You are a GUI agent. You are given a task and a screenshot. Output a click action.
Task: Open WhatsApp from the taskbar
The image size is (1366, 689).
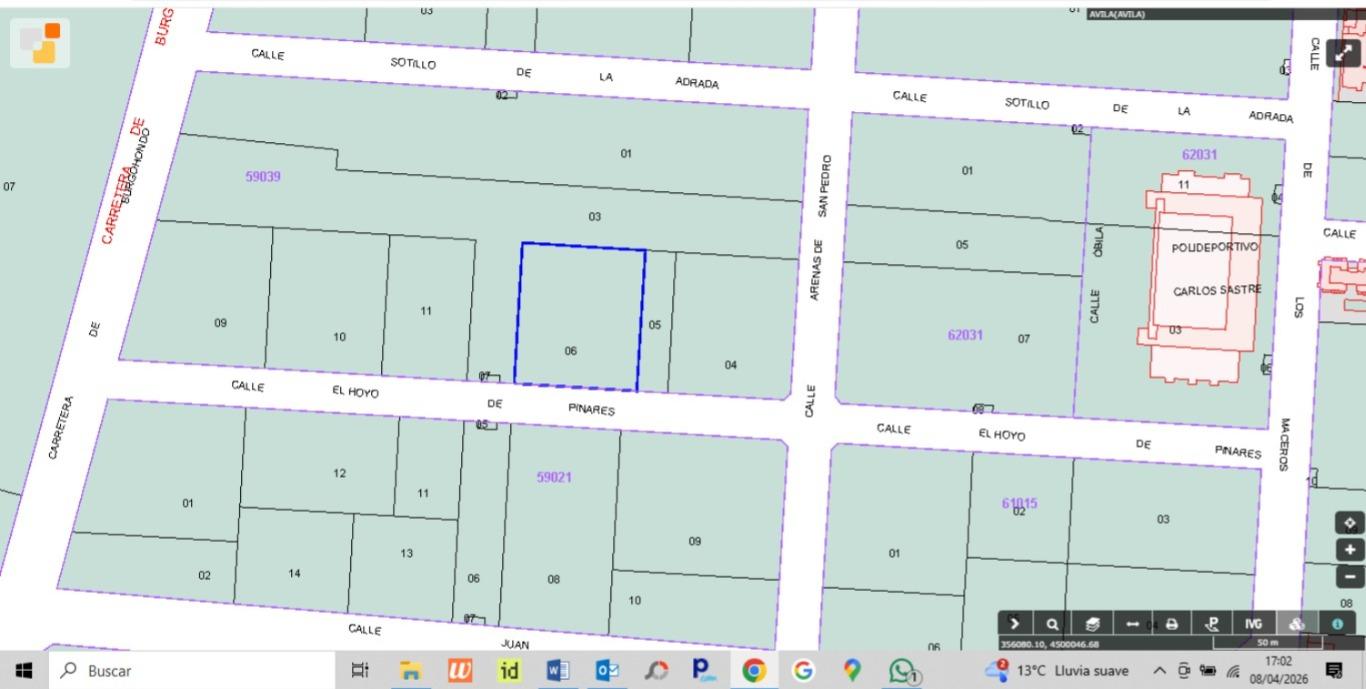900,670
